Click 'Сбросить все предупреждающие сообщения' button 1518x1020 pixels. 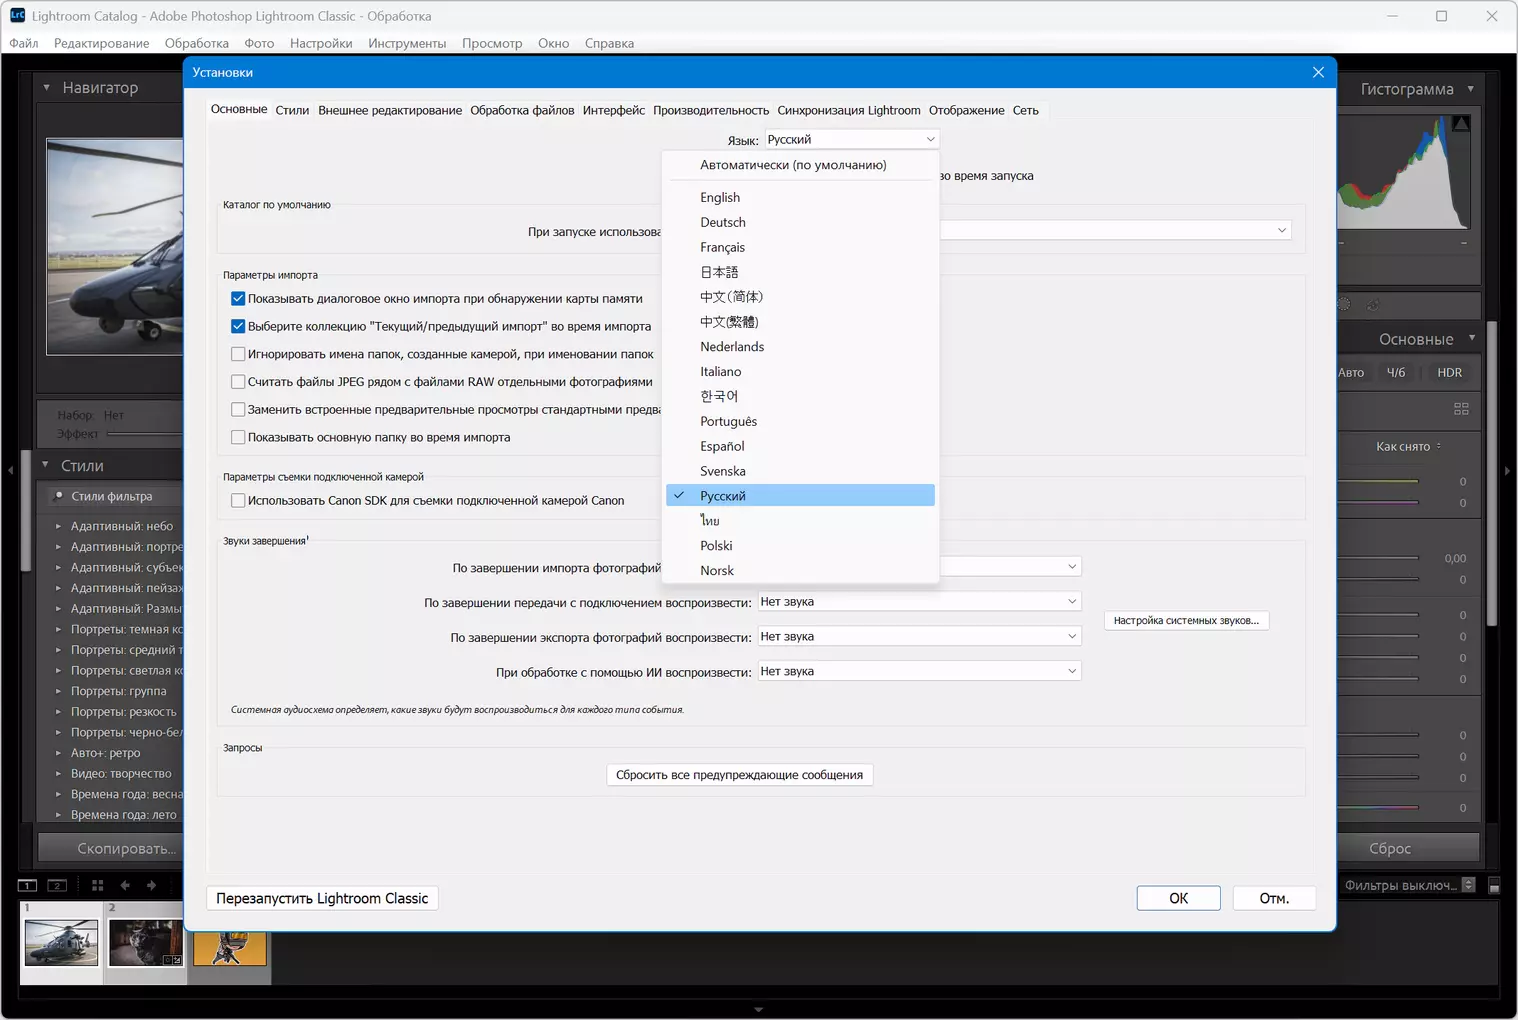point(740,775)
